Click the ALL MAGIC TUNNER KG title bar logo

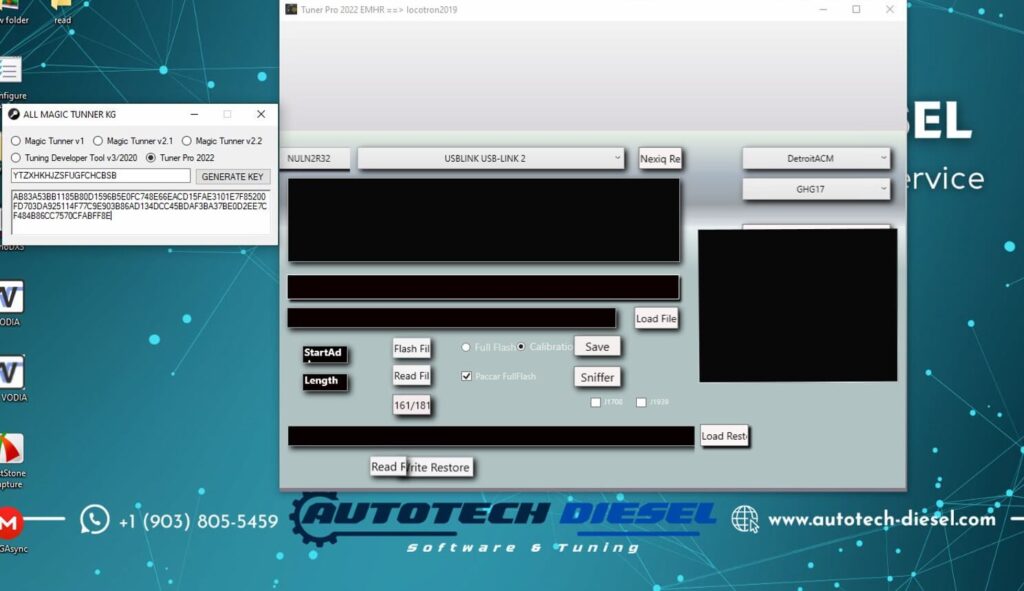(14, 114)
